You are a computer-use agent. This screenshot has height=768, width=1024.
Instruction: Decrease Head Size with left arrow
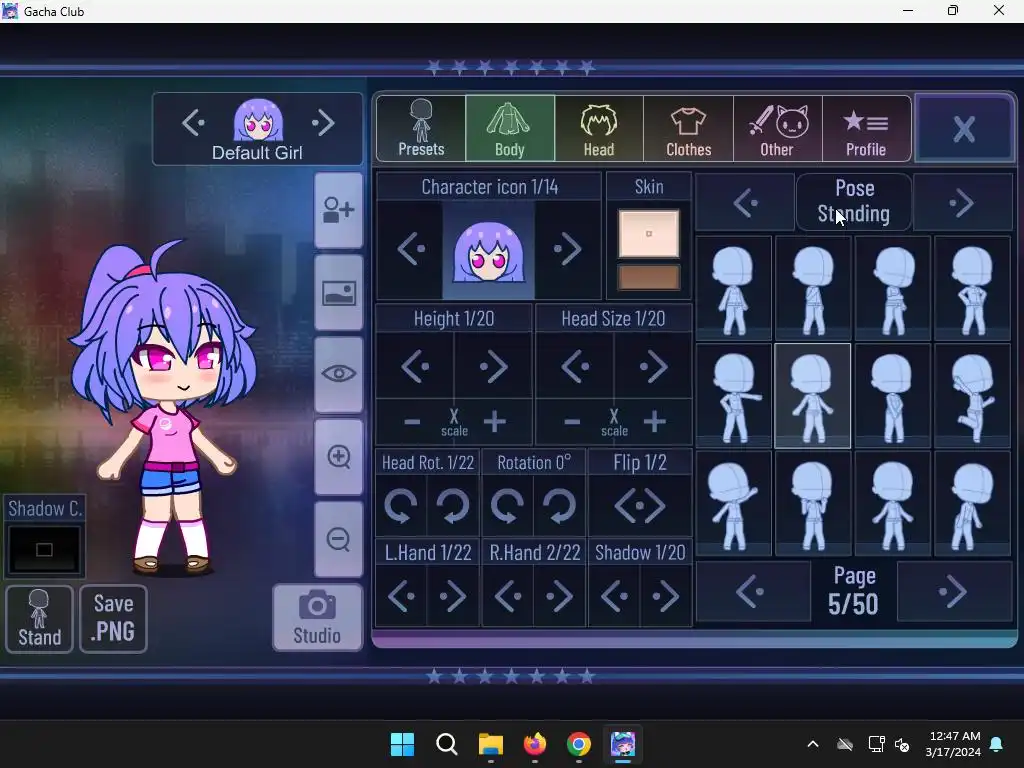pos(575,366)
